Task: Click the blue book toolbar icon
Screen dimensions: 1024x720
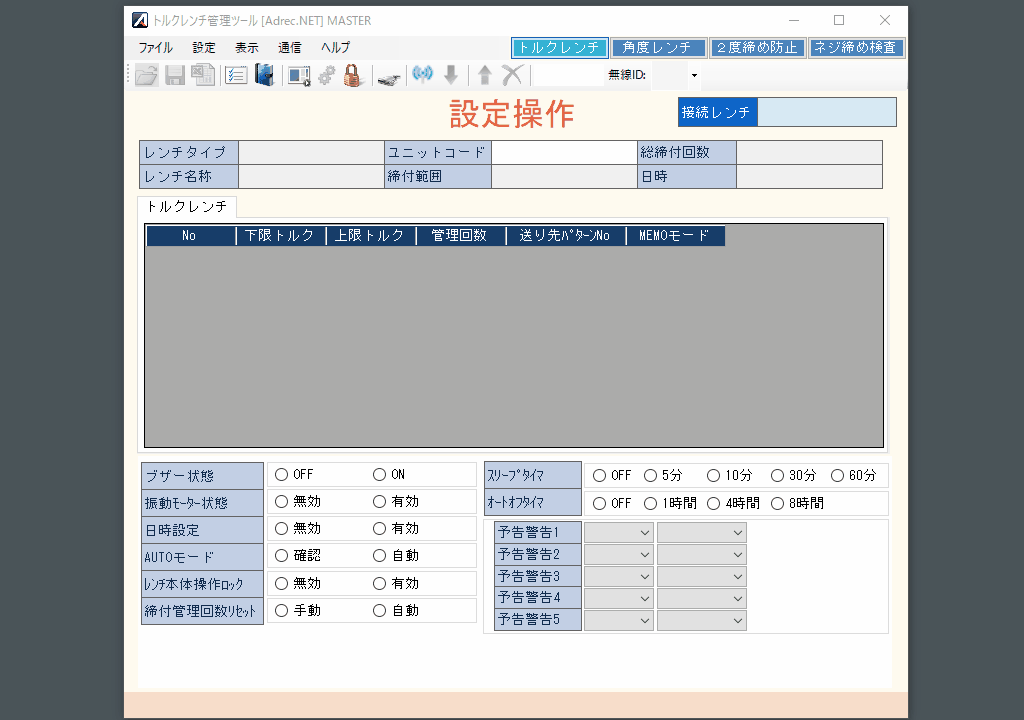Action: pyautogui.click(x=264, y=75)
